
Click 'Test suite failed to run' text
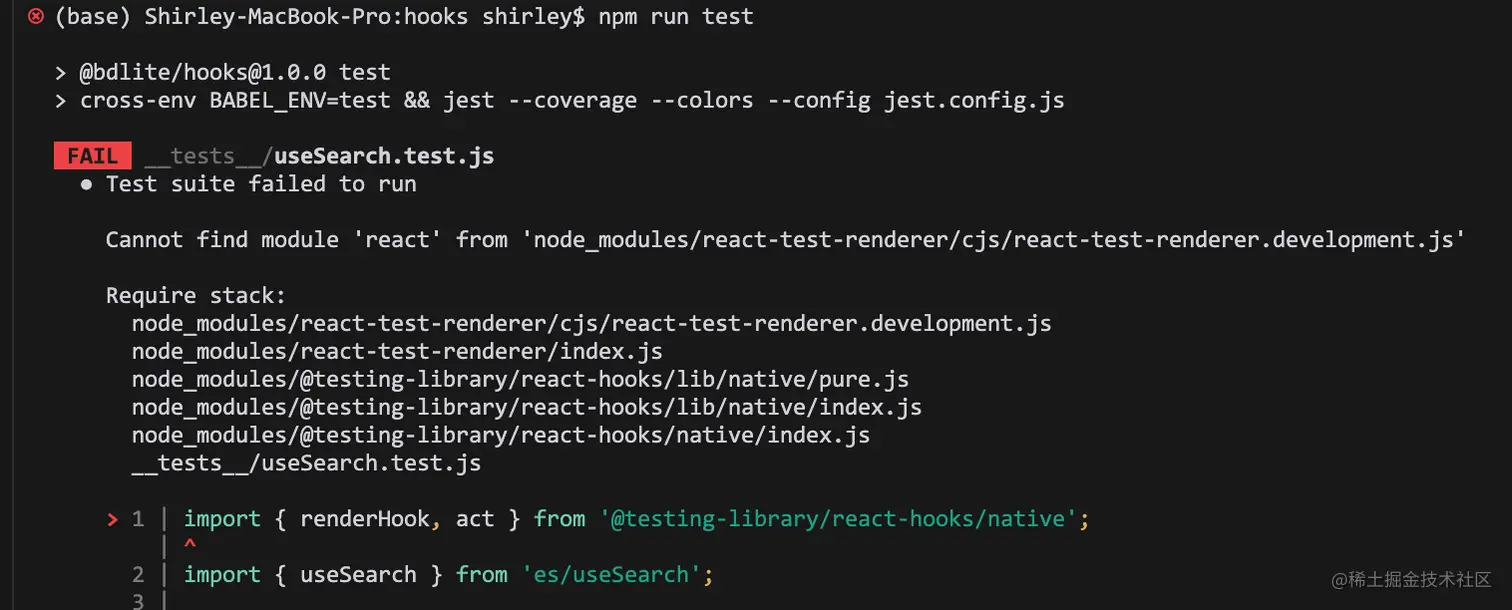pos(261,184)
